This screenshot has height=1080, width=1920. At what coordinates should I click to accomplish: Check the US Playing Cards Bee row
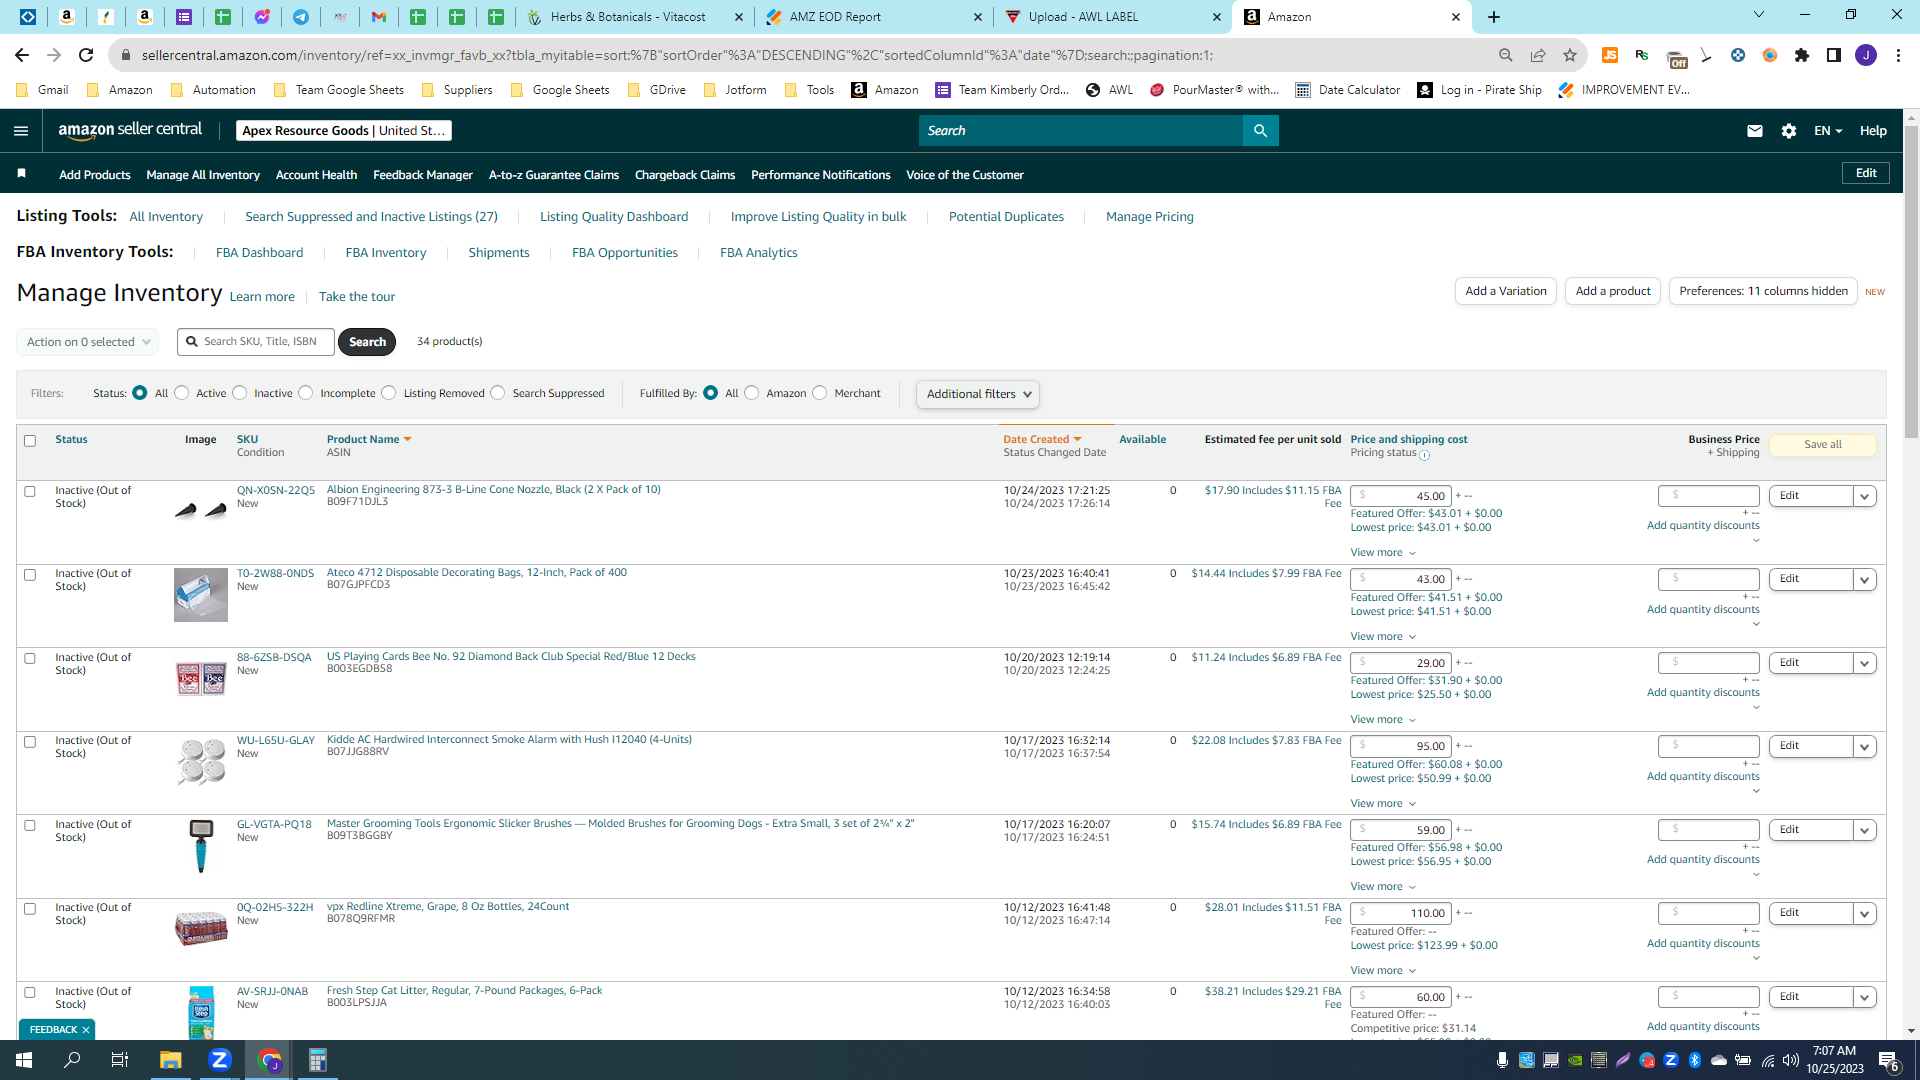pos(30,659)
